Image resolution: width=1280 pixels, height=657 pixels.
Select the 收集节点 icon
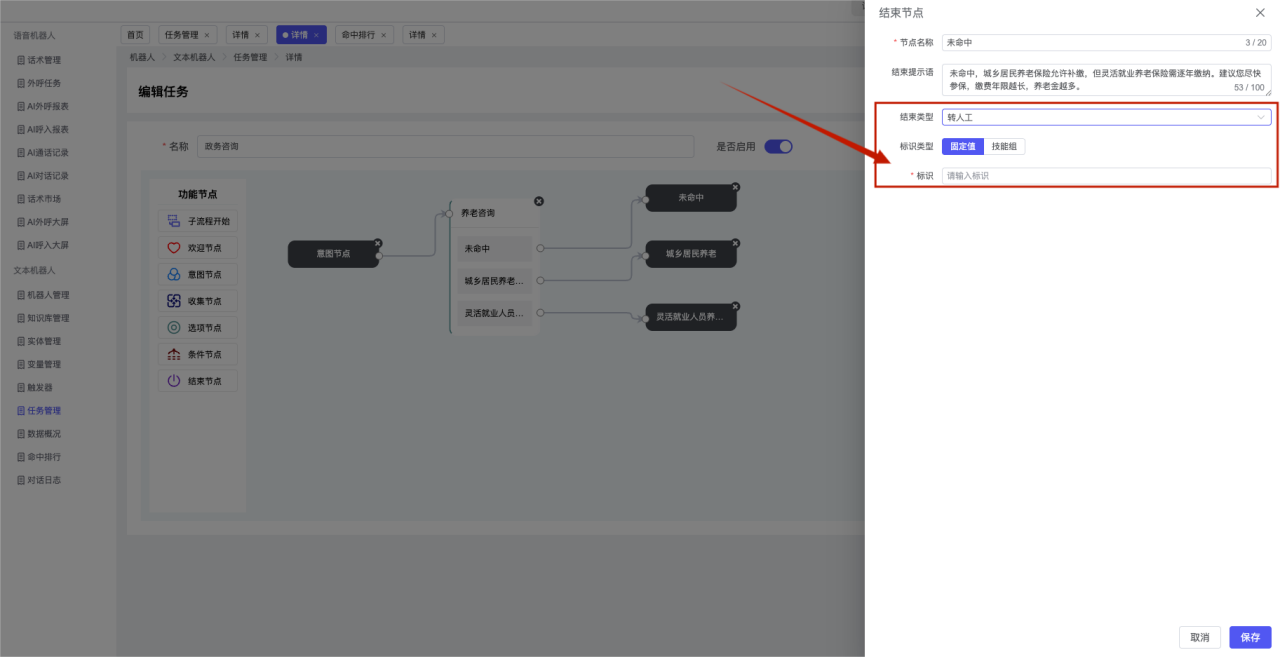[x=174, y=301]
